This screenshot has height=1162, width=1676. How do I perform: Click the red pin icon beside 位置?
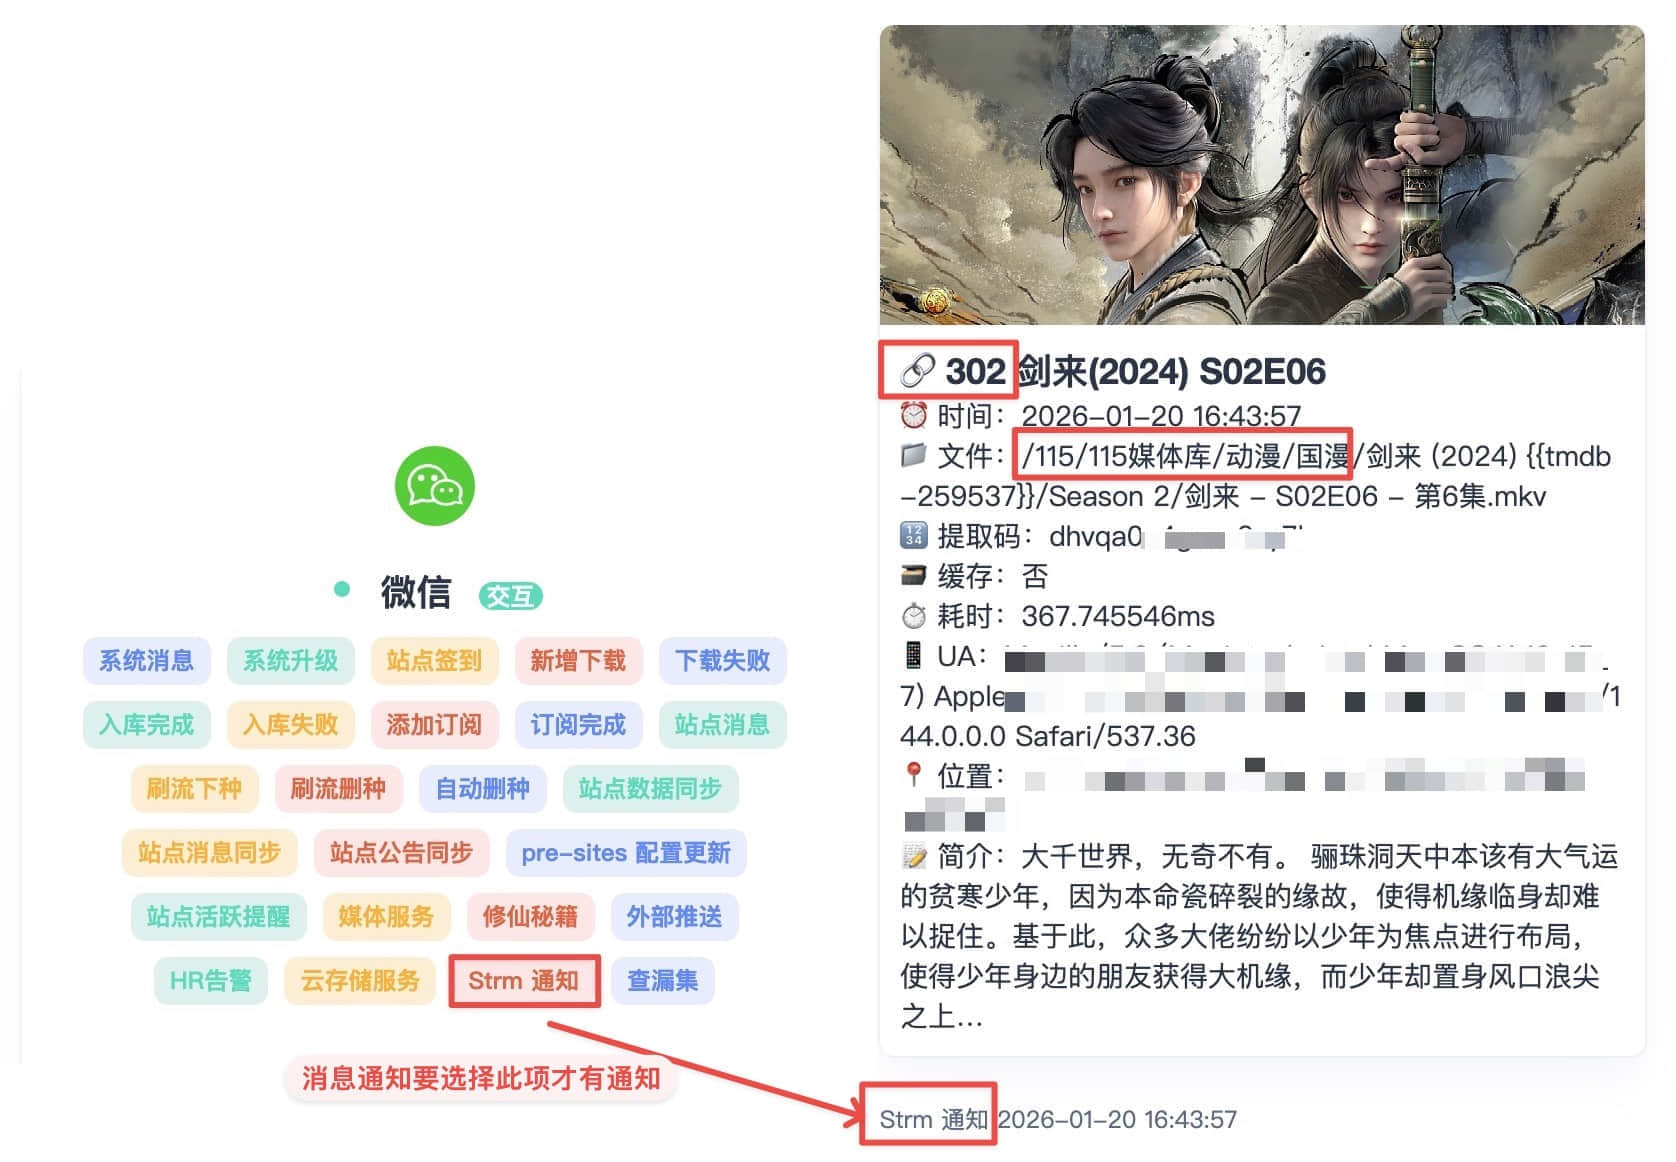(x=913, y=775)
